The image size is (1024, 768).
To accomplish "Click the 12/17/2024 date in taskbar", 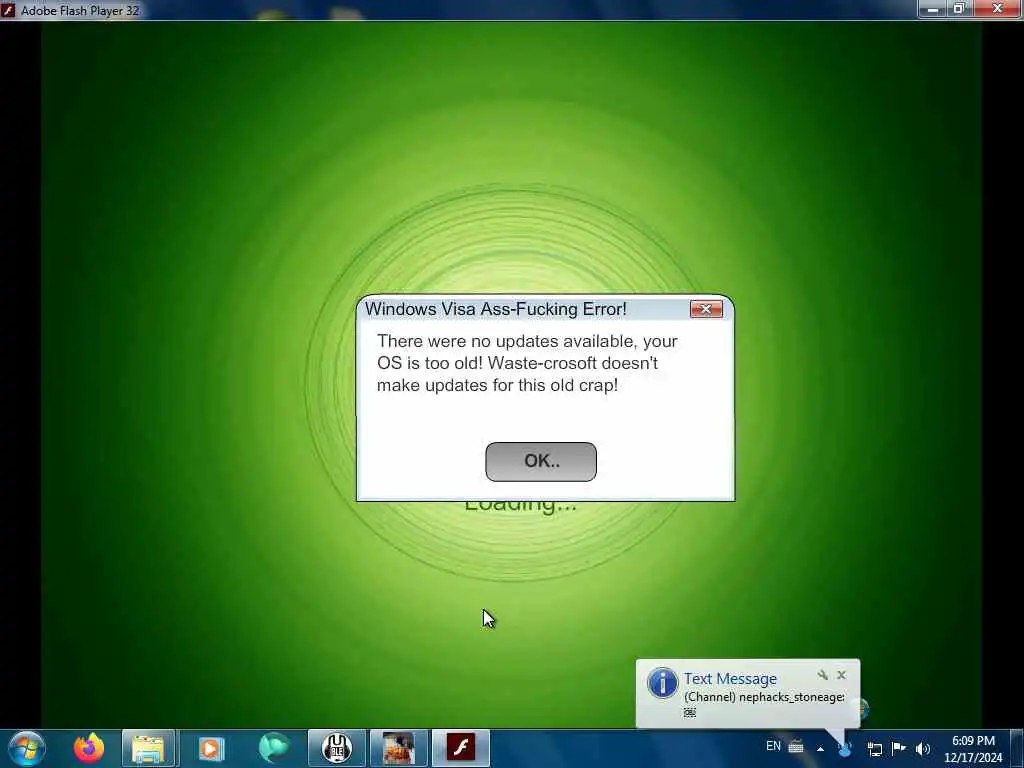I will click(x=973, y=758).
